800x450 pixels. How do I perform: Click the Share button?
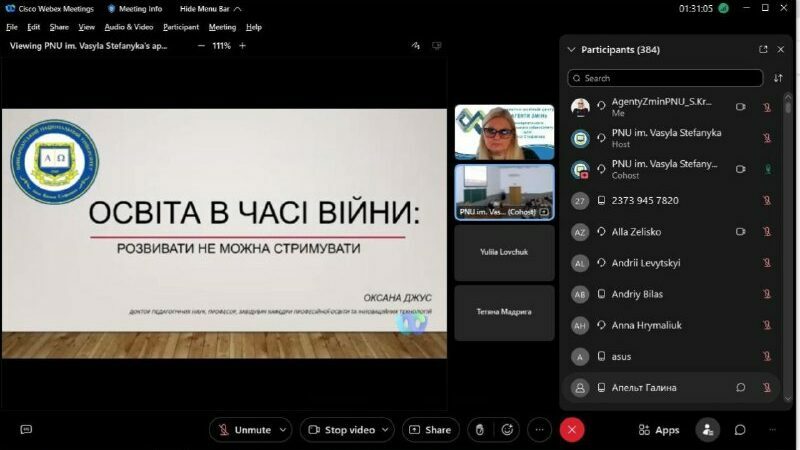(431, 430)
